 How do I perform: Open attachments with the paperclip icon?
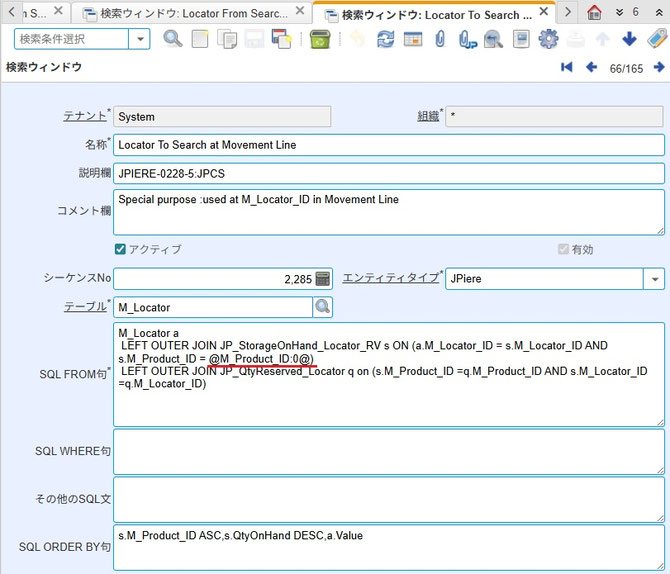[x=440, y=39]
